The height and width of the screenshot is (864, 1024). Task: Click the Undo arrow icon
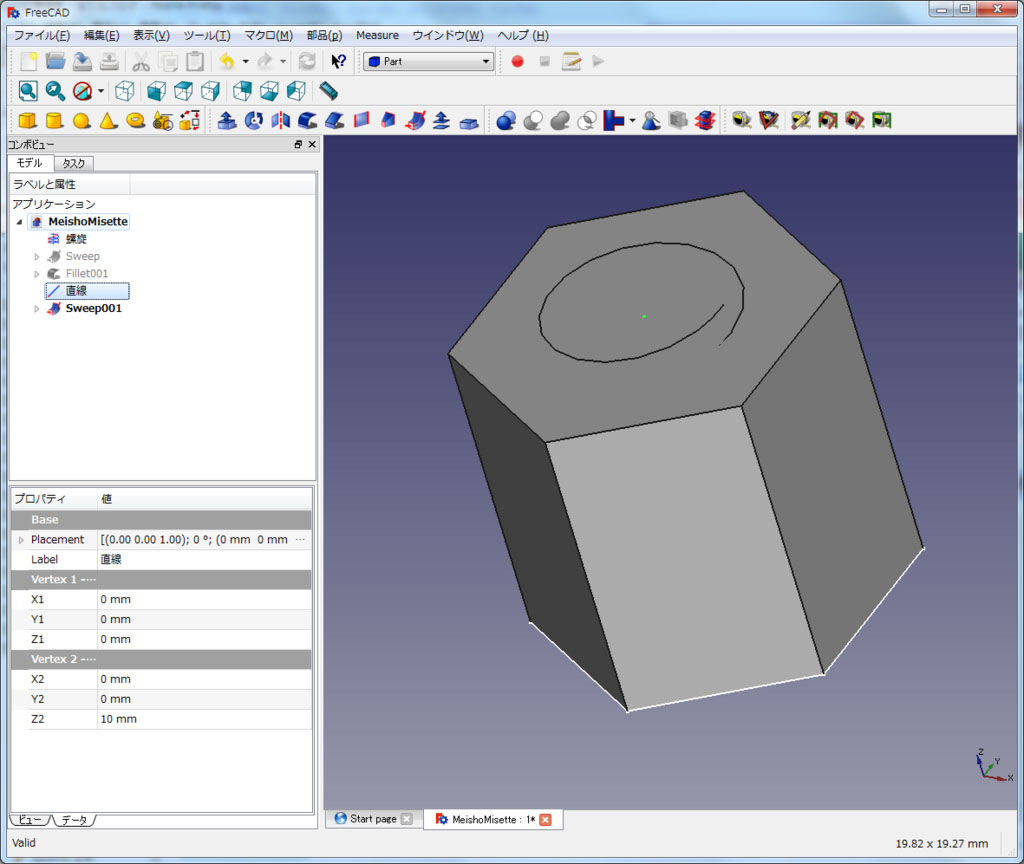coord(227,61)
